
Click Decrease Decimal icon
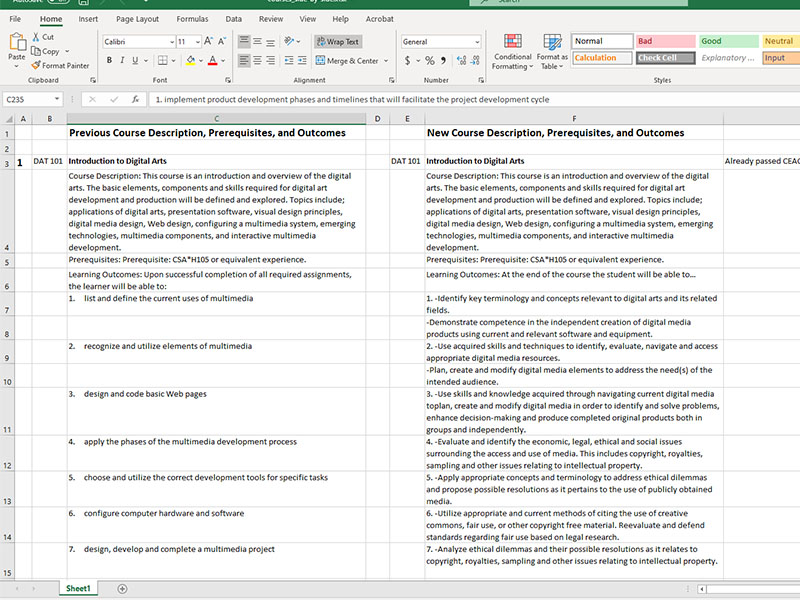pos(476,60)
